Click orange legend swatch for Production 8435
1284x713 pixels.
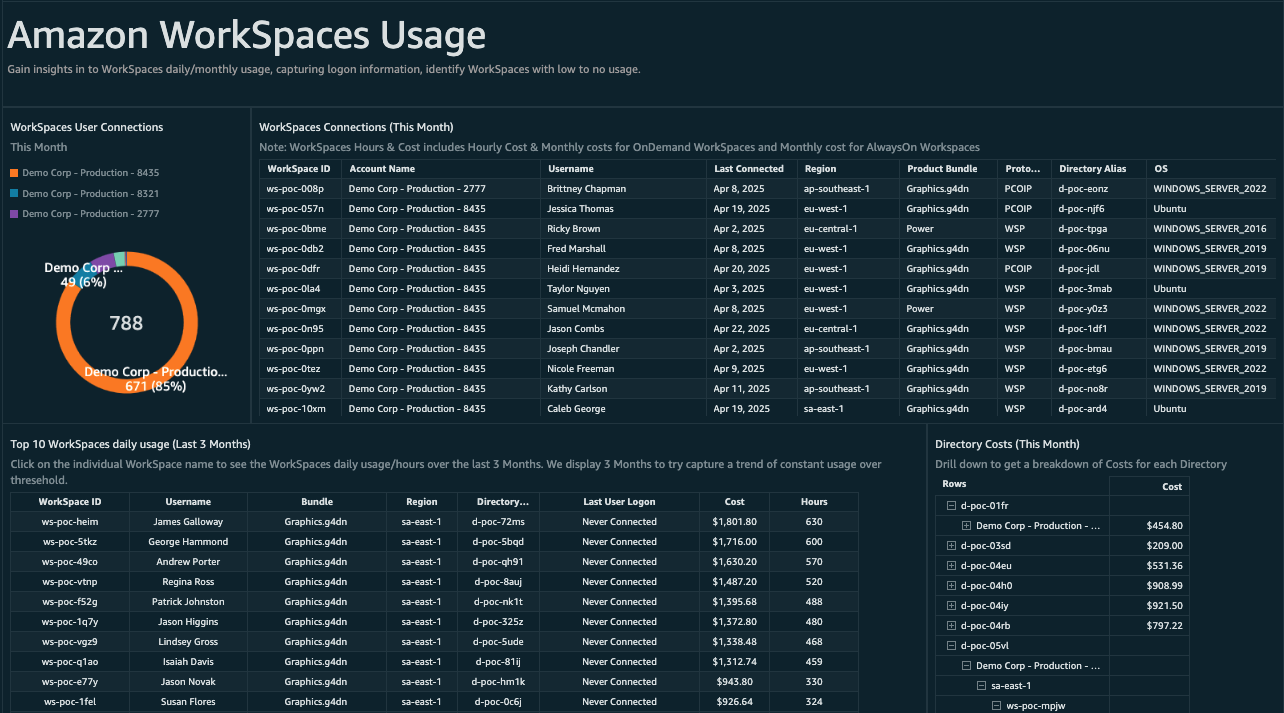[x=15, y=173]
